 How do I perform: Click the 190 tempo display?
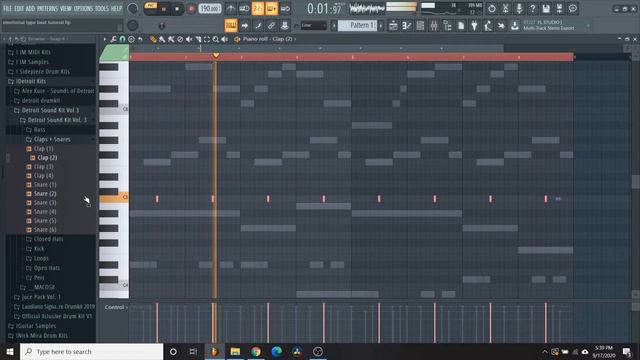(x=210, y=9)
